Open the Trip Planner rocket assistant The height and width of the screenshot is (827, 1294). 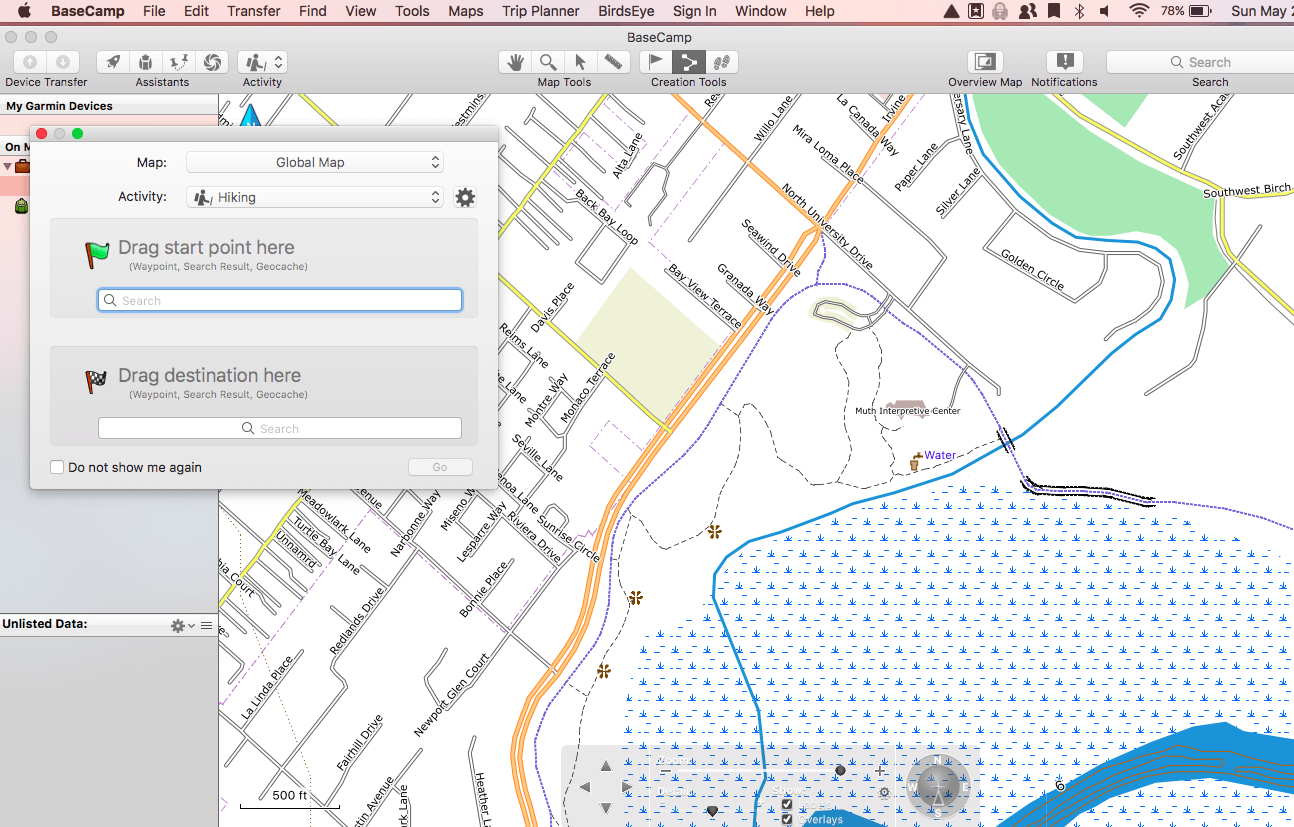(x=113, y=62)
